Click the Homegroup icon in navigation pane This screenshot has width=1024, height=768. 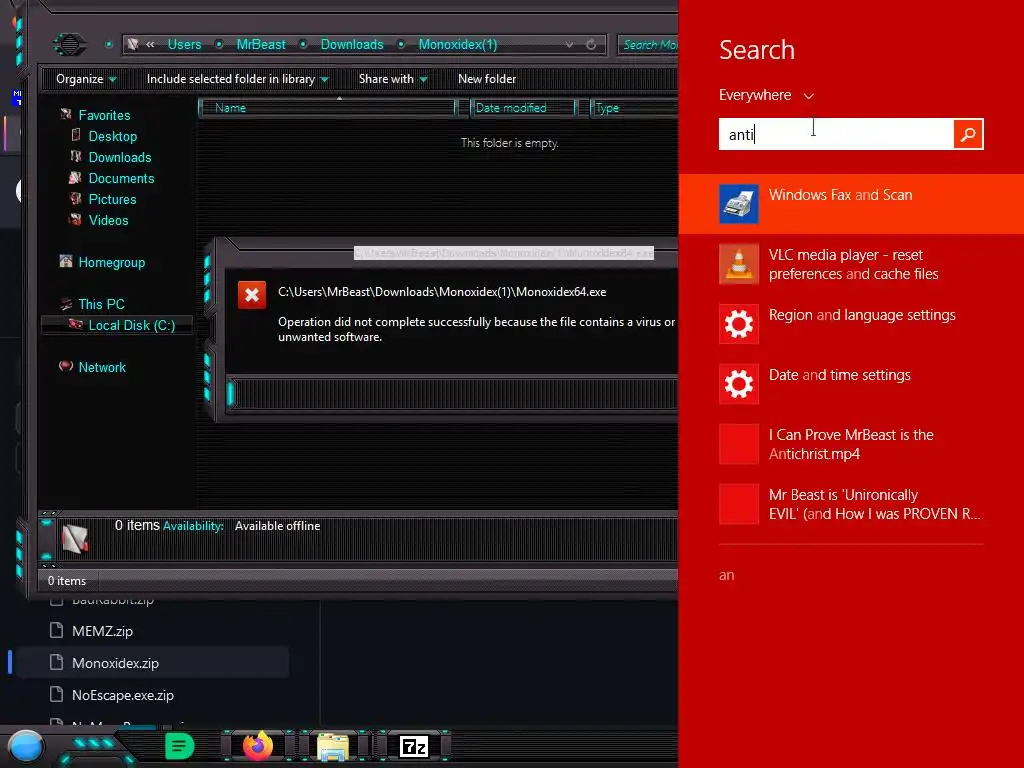pos(66,262)
